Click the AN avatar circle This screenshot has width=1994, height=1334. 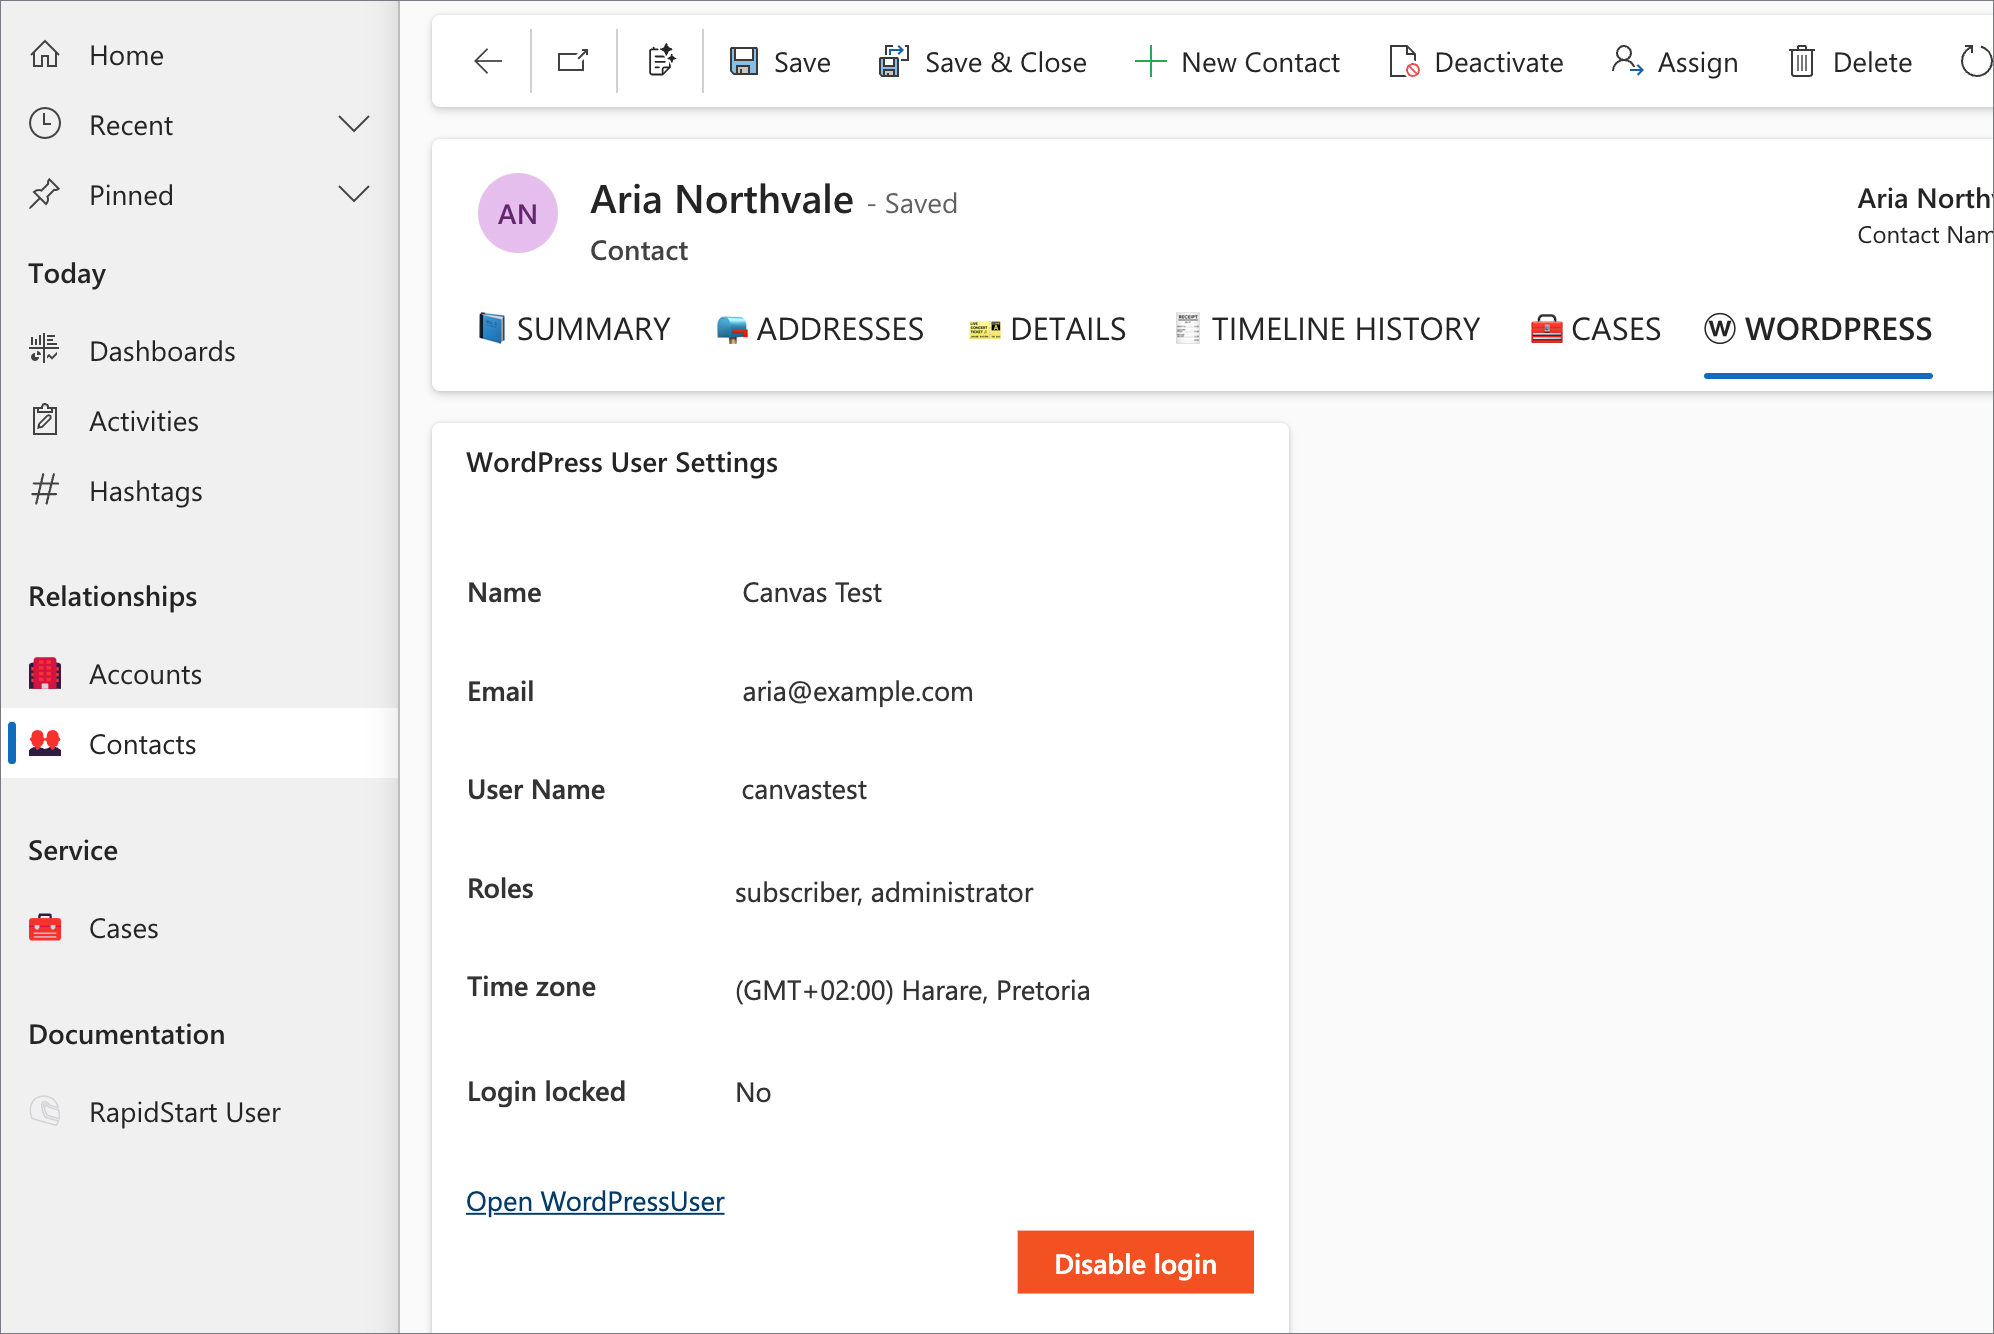click(x=518, y=213)
